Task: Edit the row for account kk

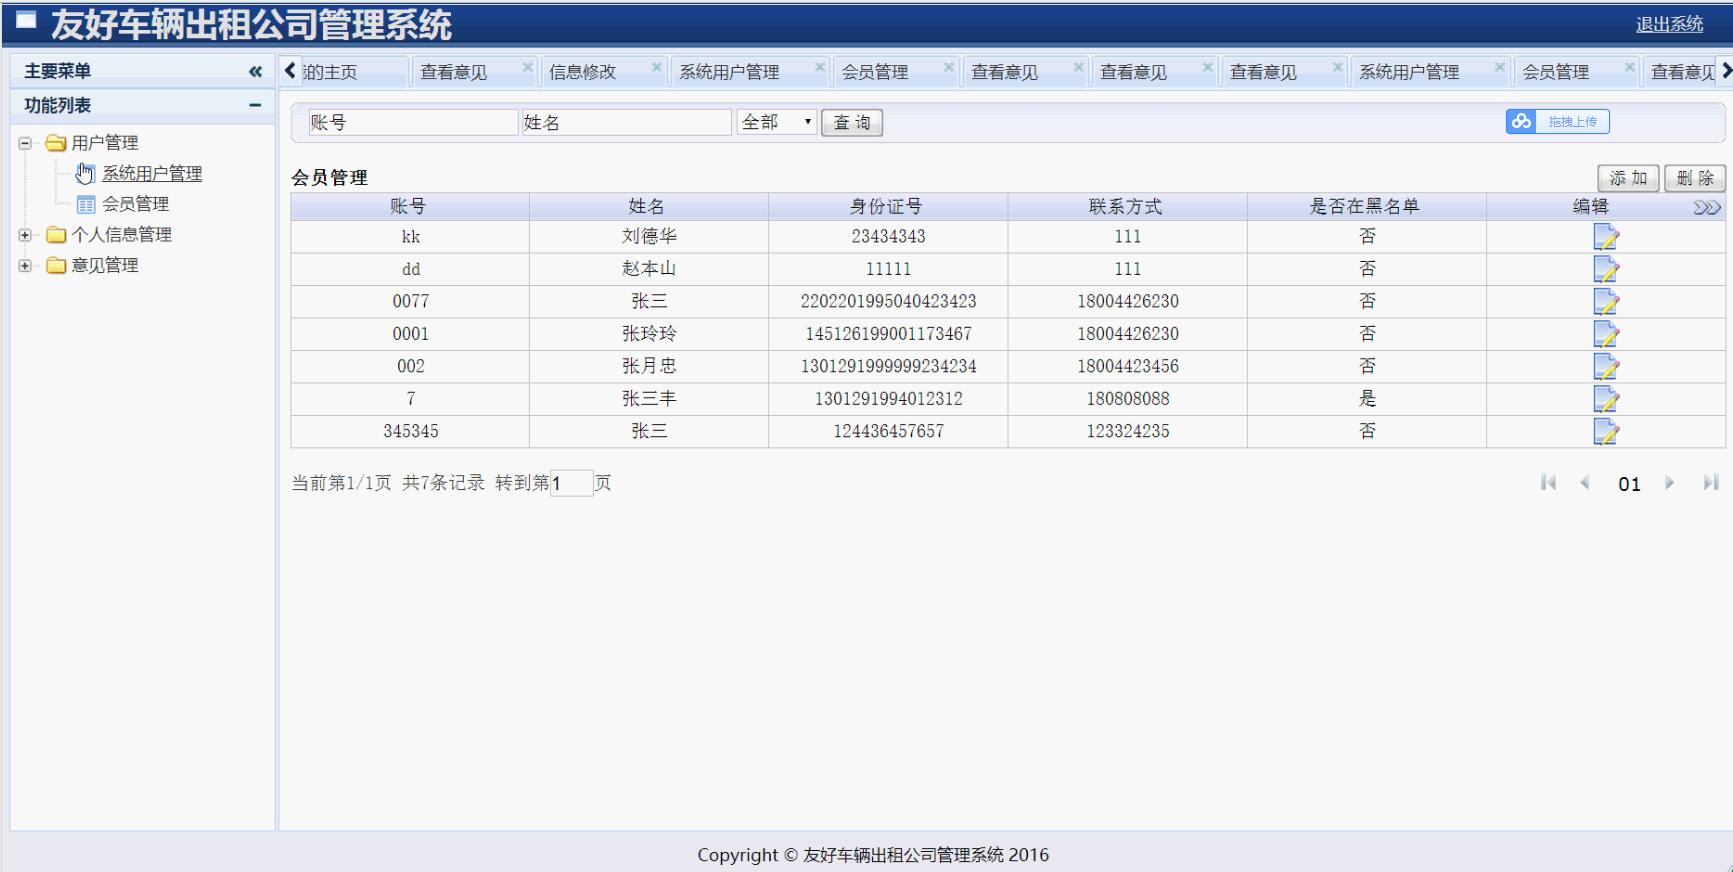Action: tap(1606, 237)
